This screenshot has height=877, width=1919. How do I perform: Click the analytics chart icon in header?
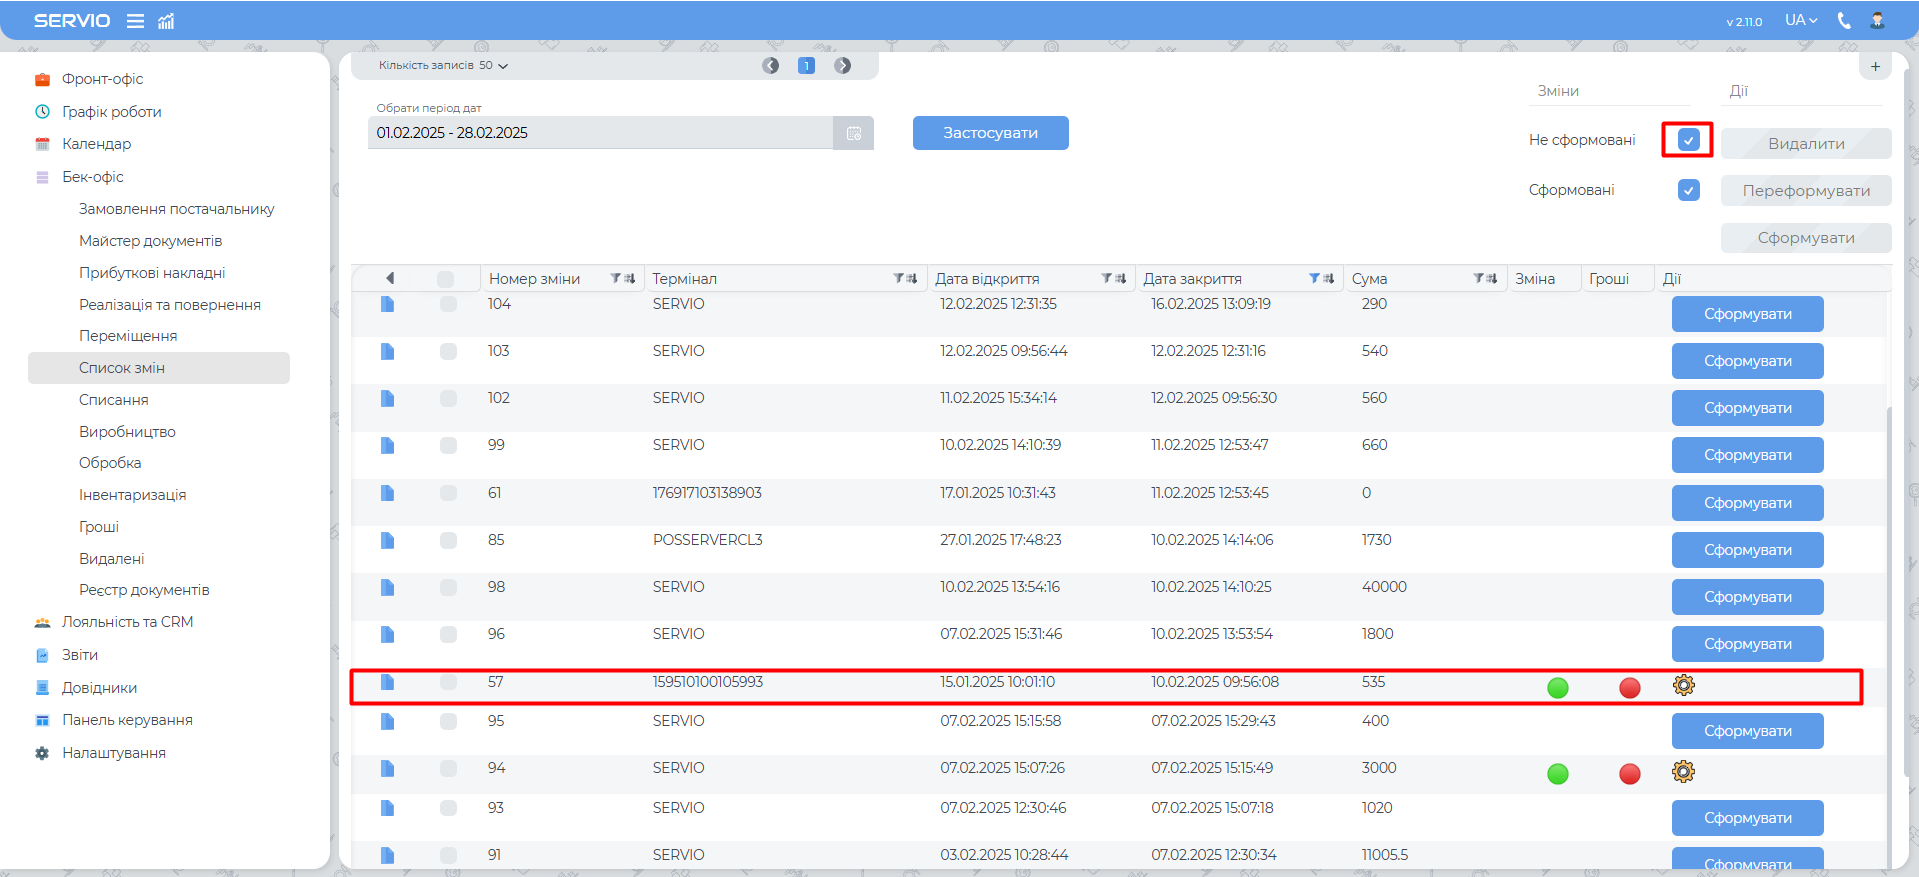point(166,21)
